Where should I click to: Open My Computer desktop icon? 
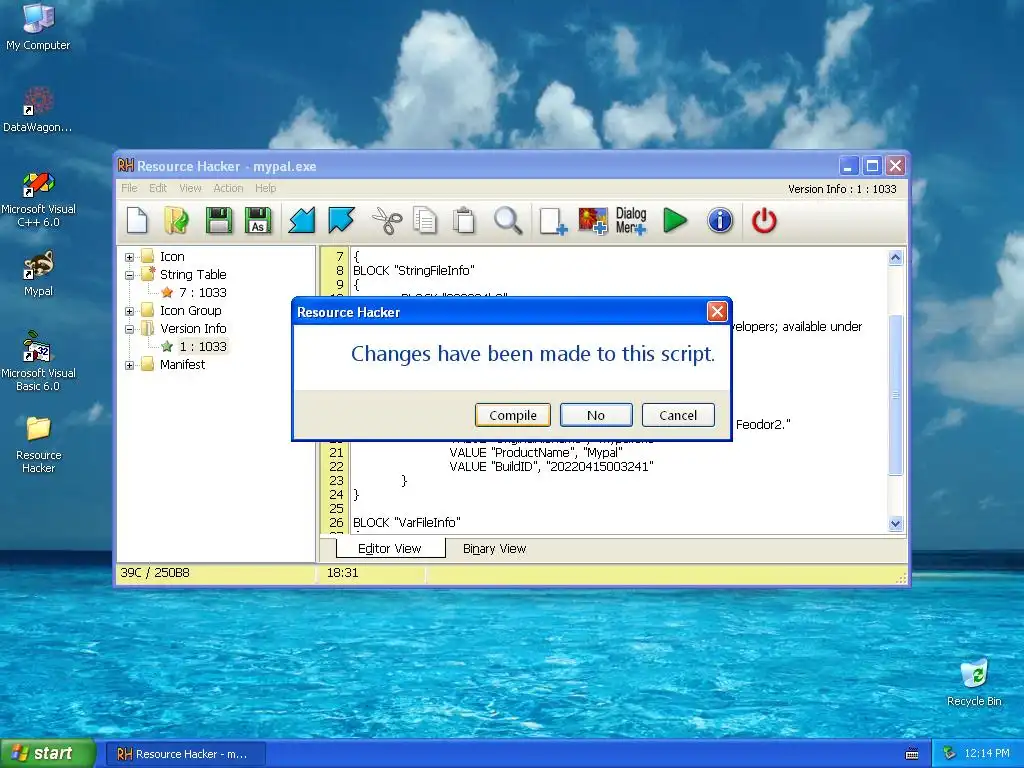(x=38, y=26)
